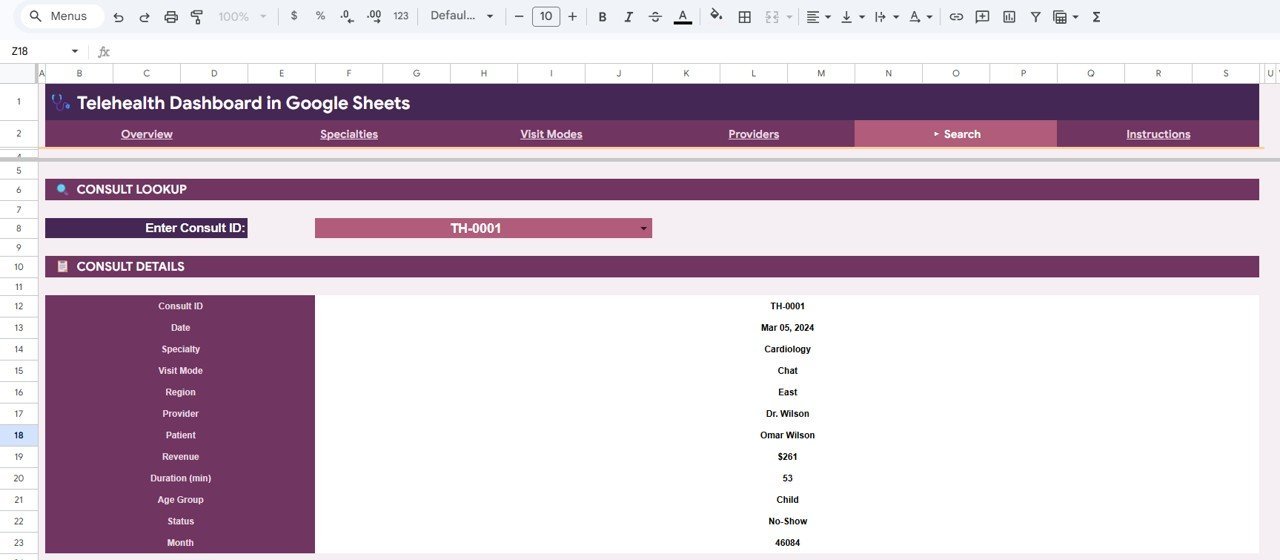The image size is (1280, 560).
Task: Print the spreadsheet
Action: click(171, 17)
